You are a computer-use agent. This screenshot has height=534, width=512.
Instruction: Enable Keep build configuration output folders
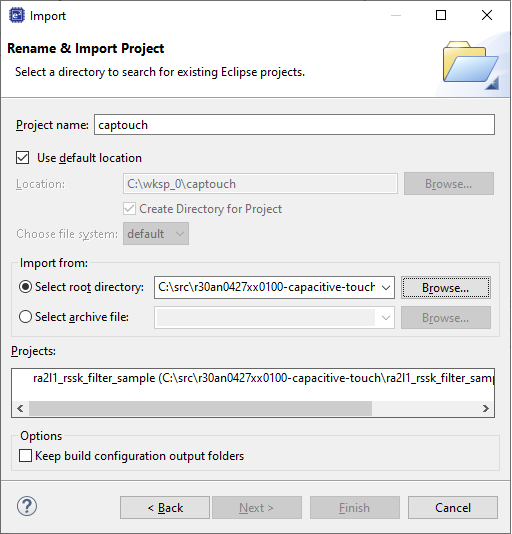pos(26,456)
